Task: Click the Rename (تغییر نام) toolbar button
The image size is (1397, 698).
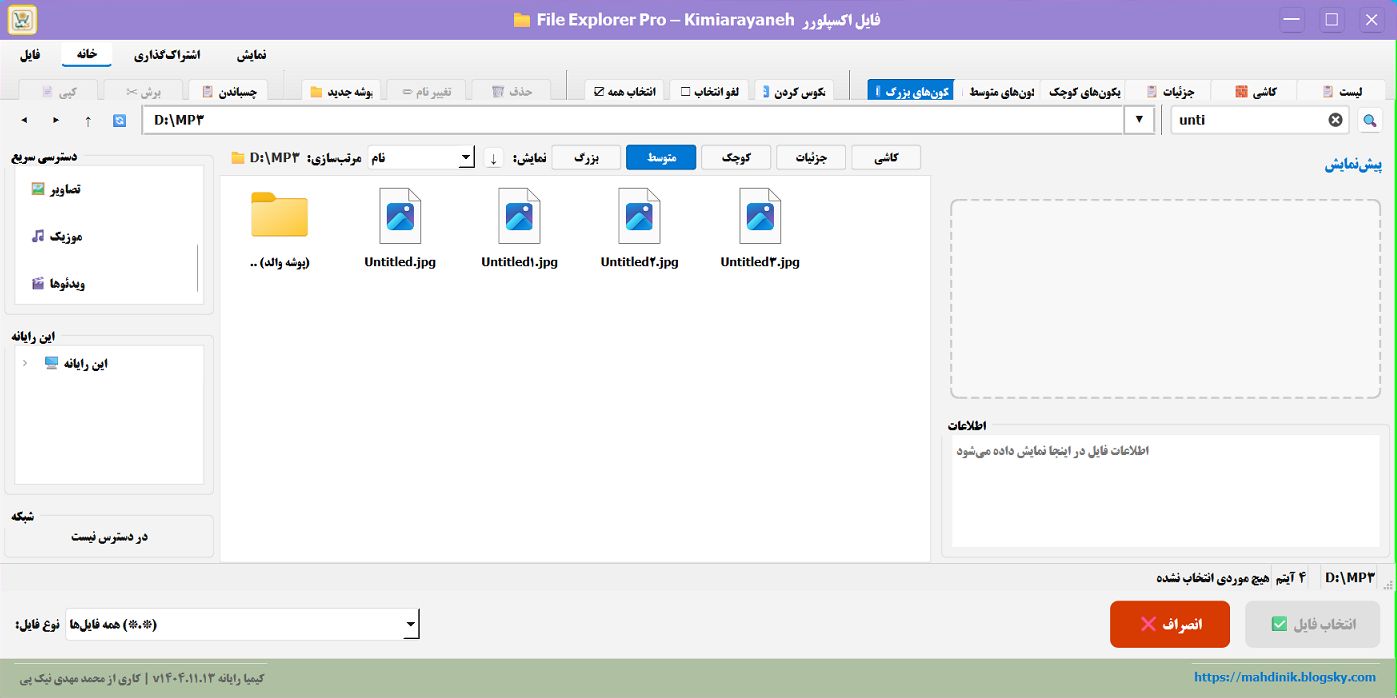Action: coord(426,91)
